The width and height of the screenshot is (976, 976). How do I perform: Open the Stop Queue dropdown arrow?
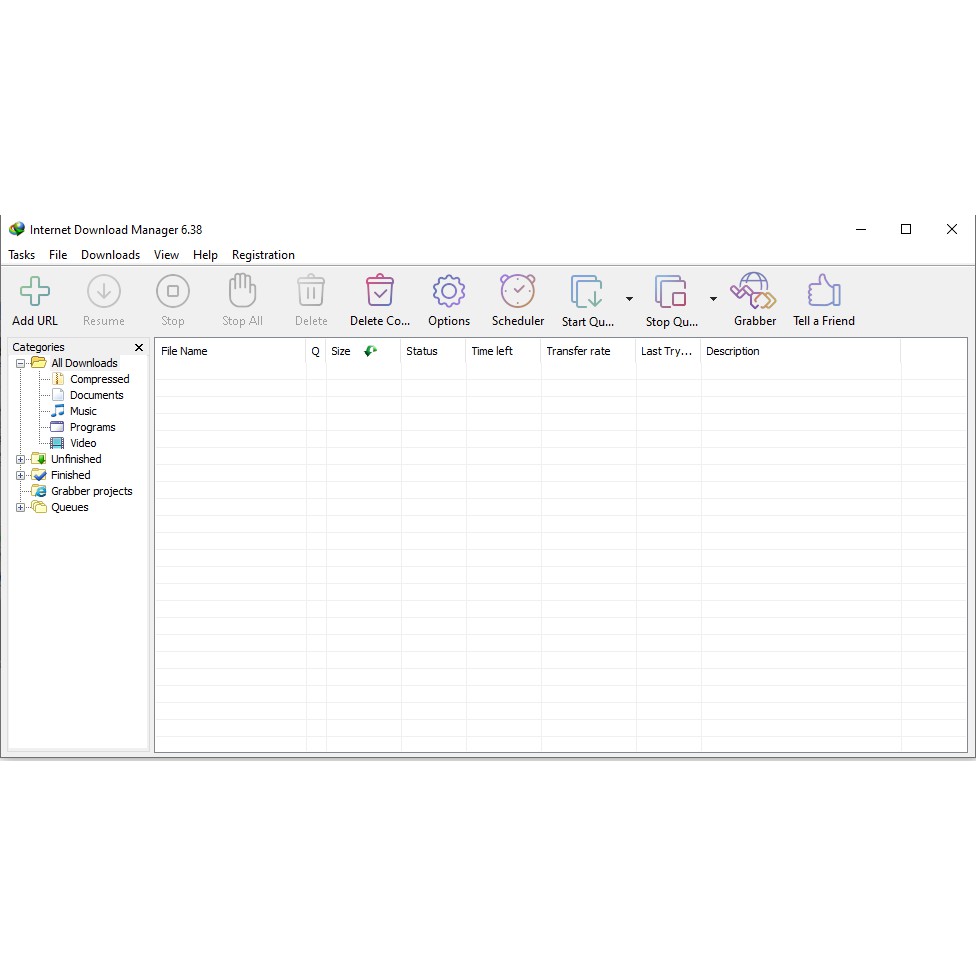tap(713, 299)
